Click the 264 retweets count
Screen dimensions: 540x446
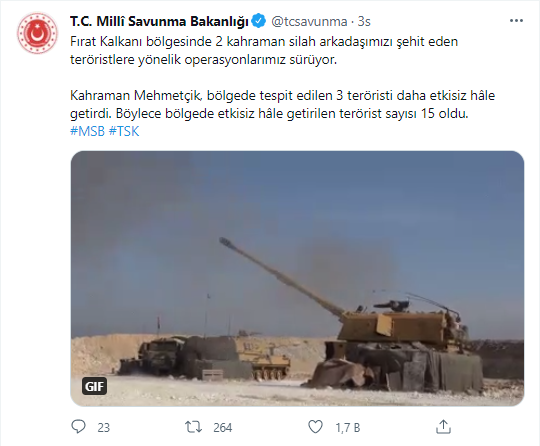pos(222,428)
